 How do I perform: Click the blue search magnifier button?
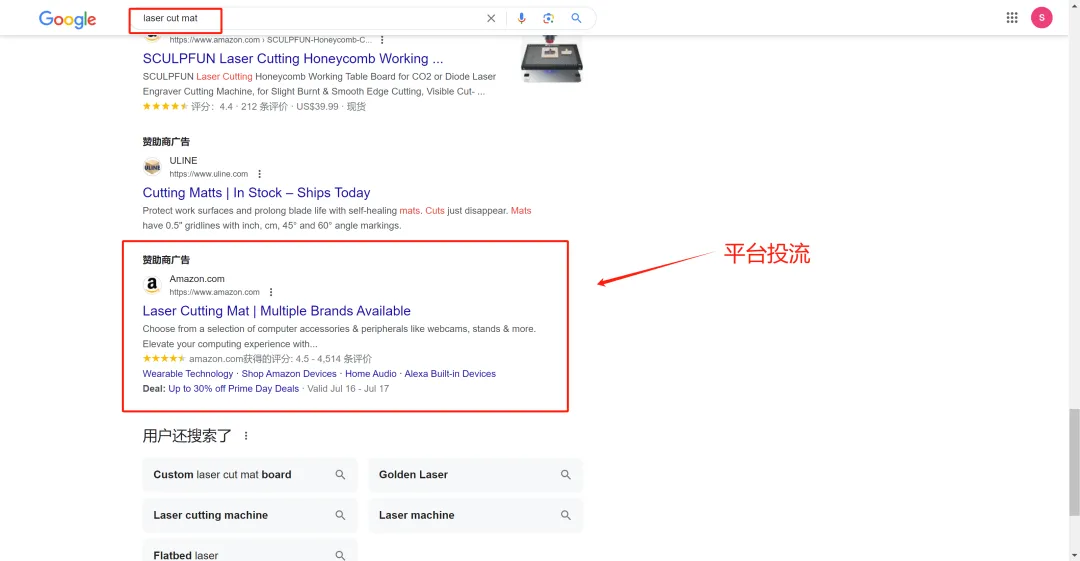tap(576, 18)
